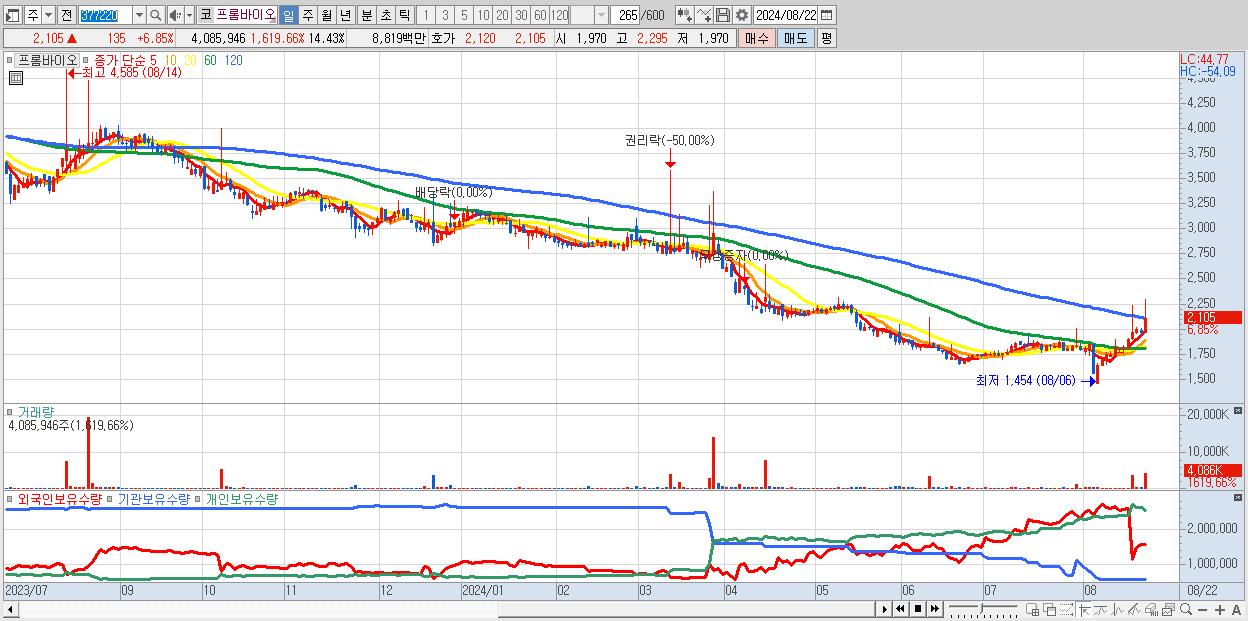Click the dotted line chart compare icon

pos(1066,609)
